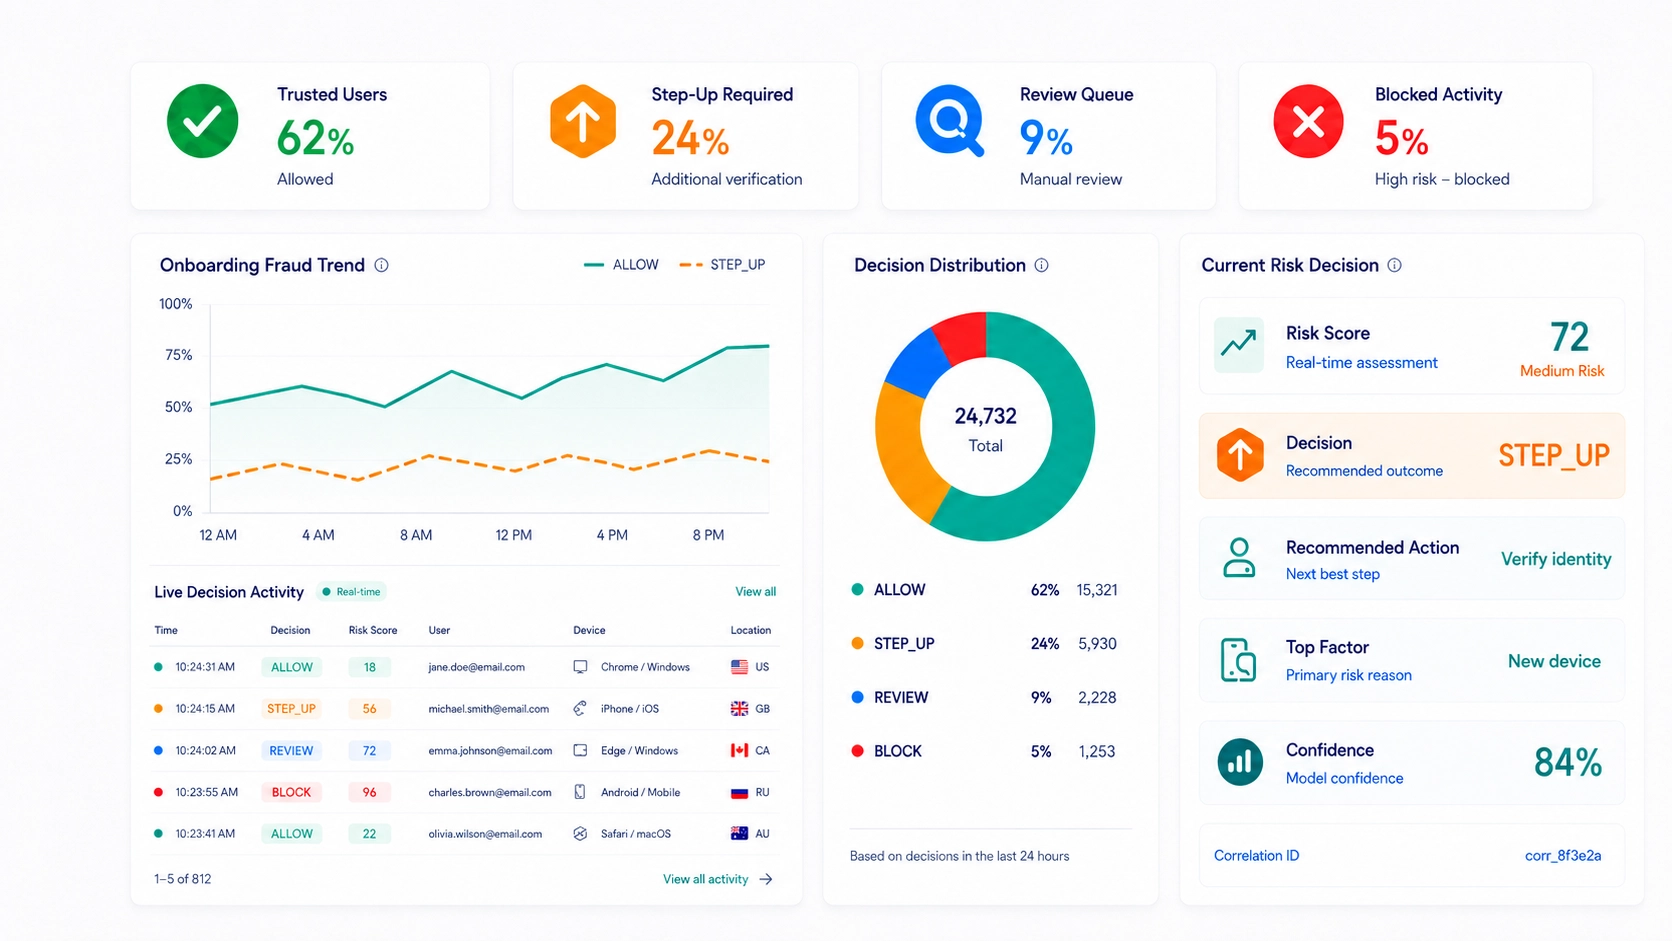Click the green dot beside ALLOW distribution legend
The image size is (1672, 941).
857,590
